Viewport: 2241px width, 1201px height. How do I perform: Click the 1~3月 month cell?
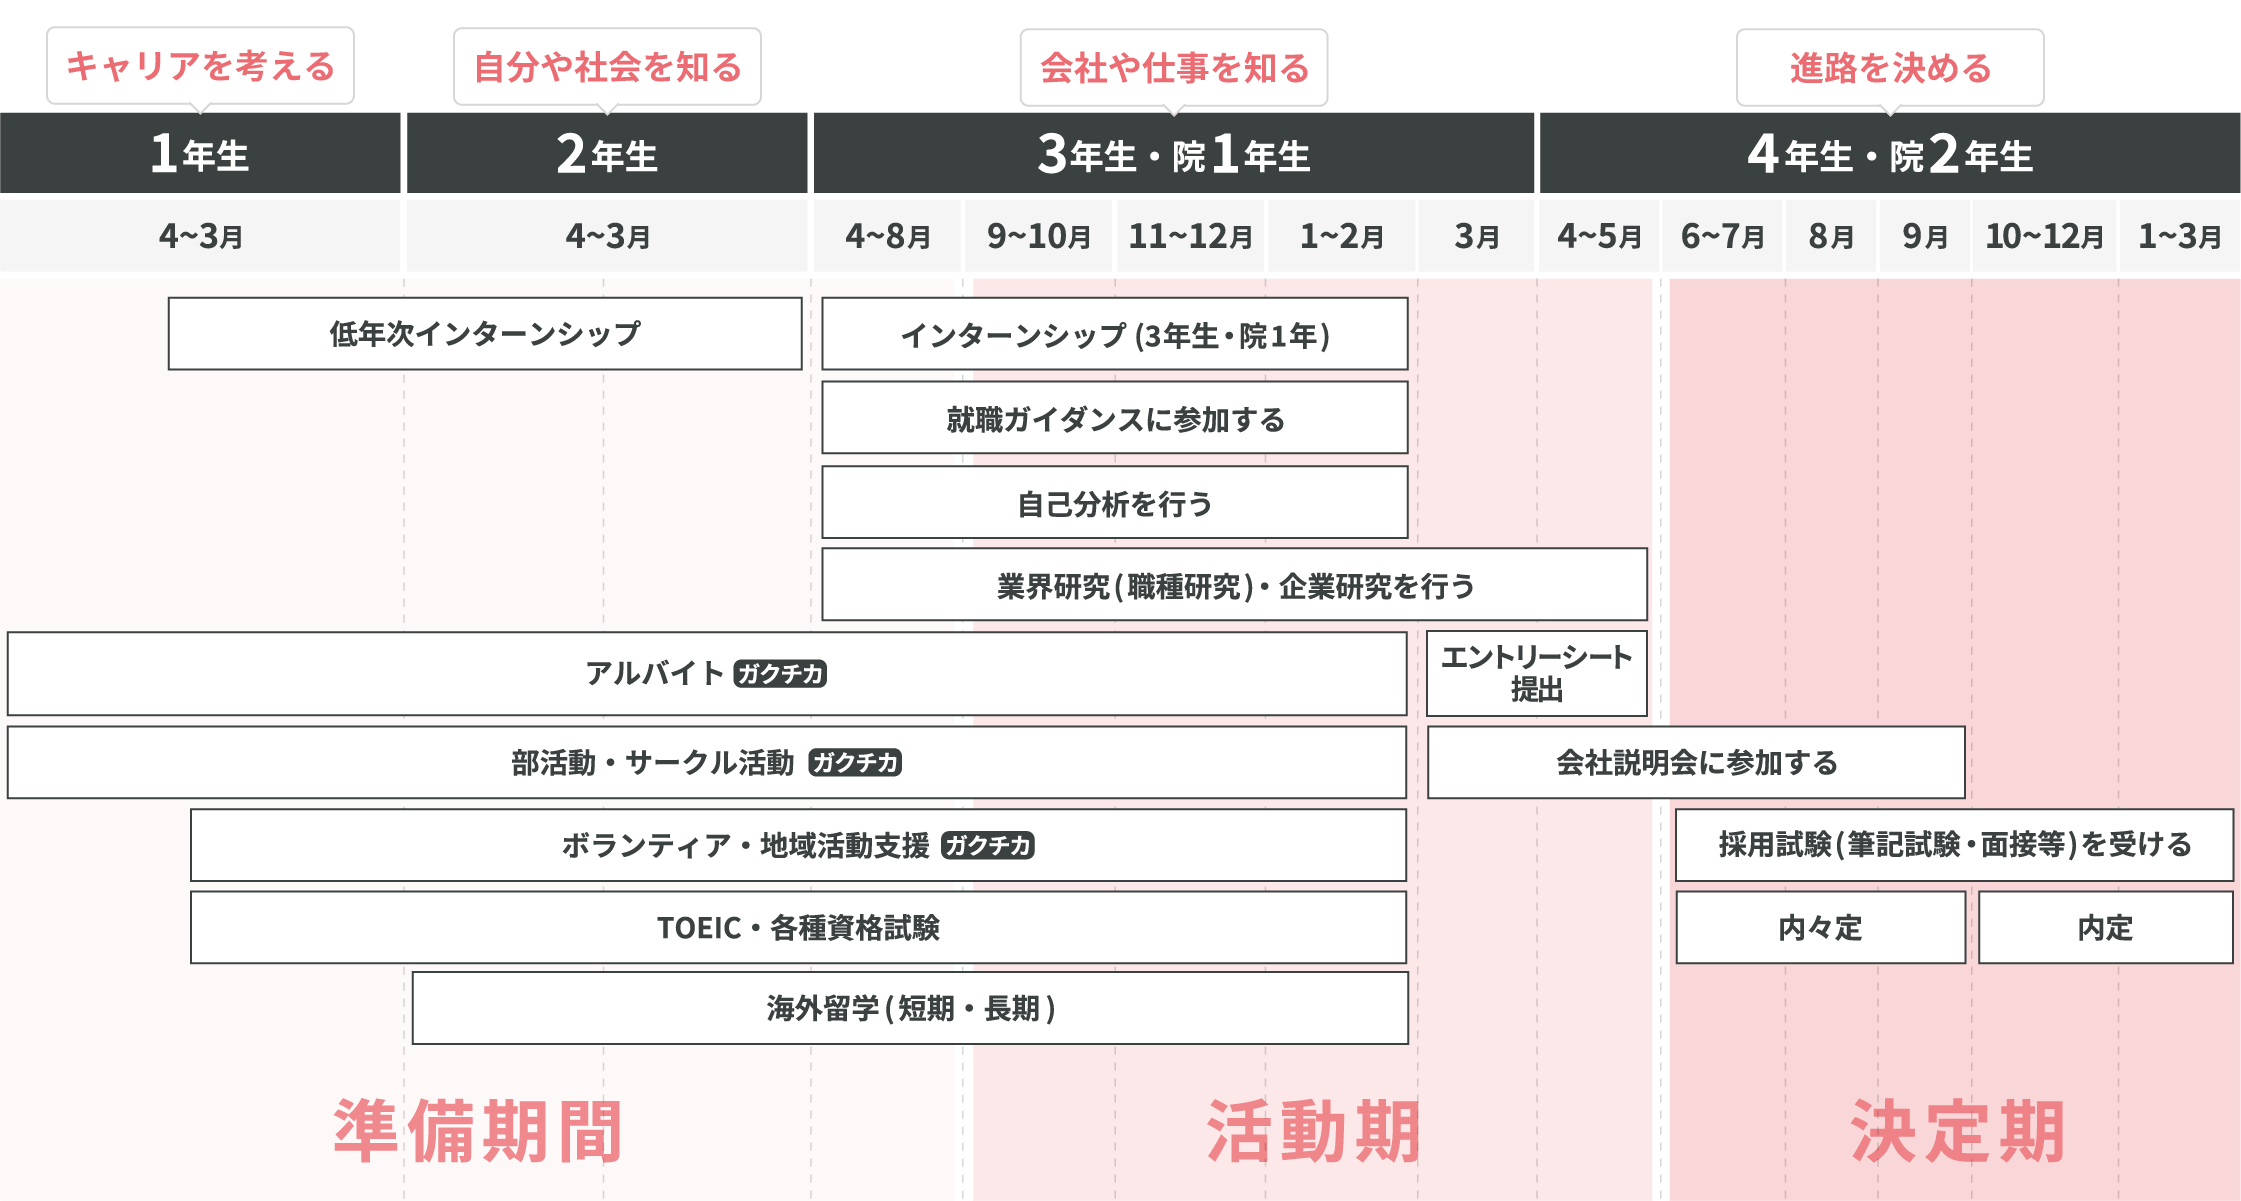click(x=2180, y=236)
